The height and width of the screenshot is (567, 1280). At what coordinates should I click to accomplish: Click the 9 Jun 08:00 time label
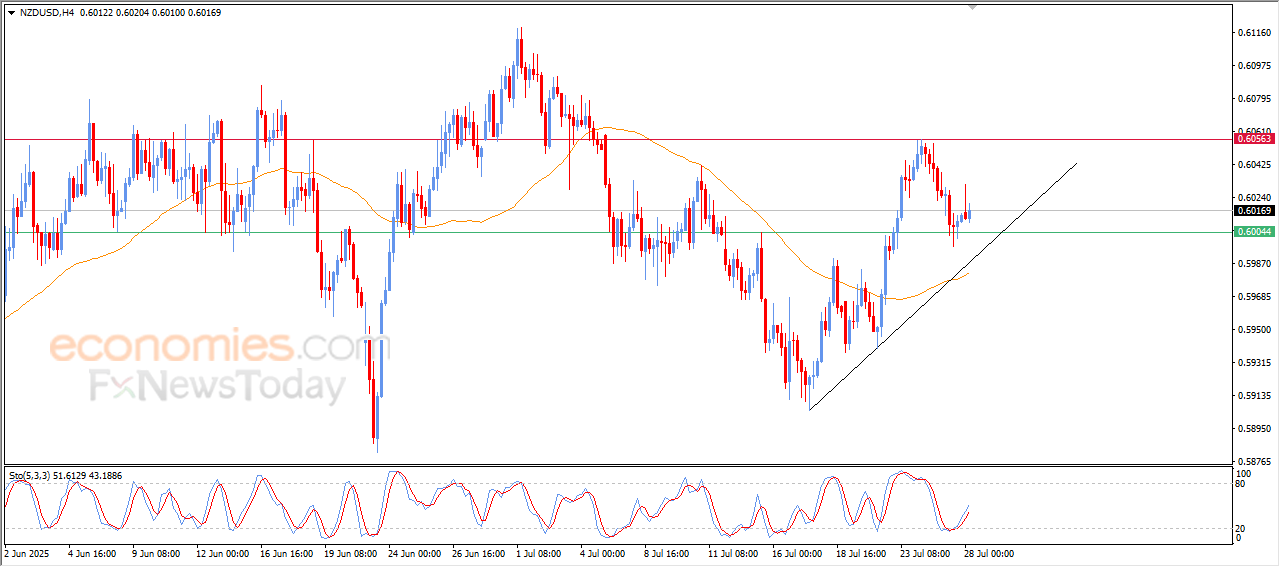click(155, 553)
